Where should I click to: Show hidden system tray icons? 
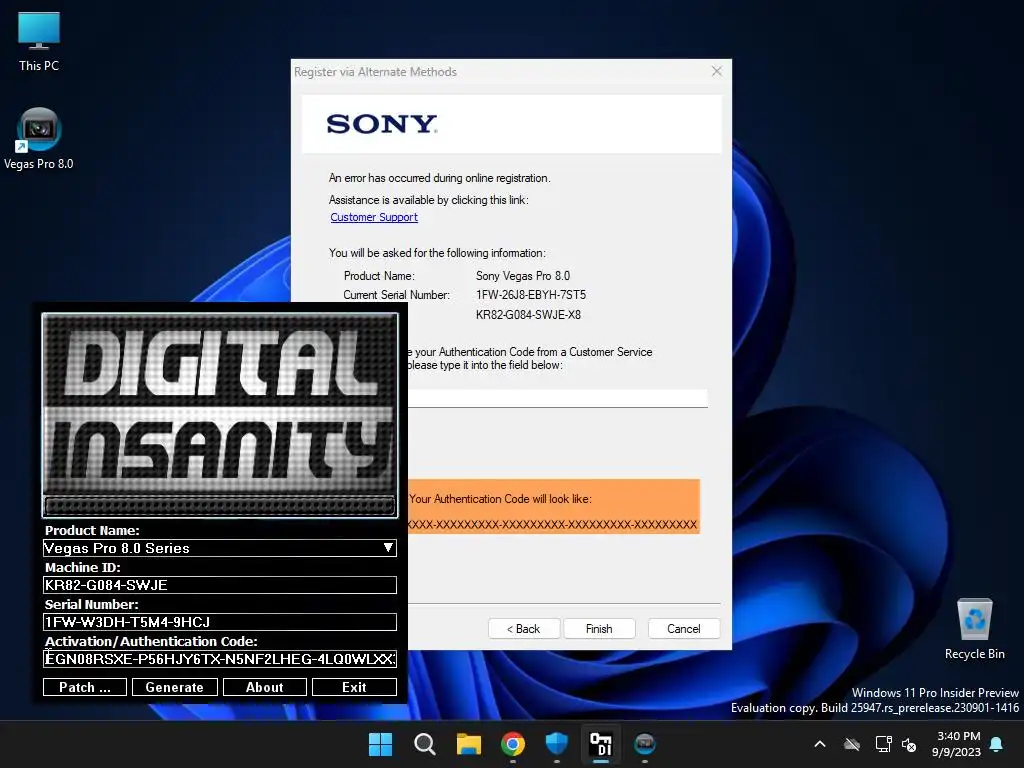pos(820,744)
